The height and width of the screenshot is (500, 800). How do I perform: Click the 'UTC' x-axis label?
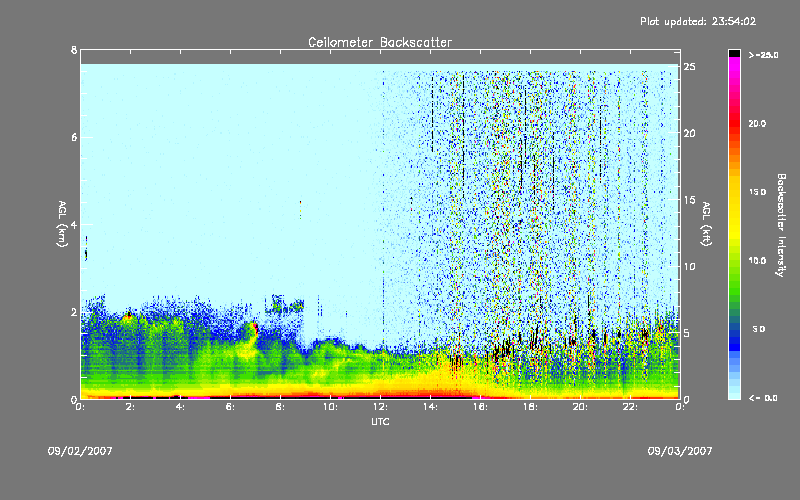(x=380, y=421)
